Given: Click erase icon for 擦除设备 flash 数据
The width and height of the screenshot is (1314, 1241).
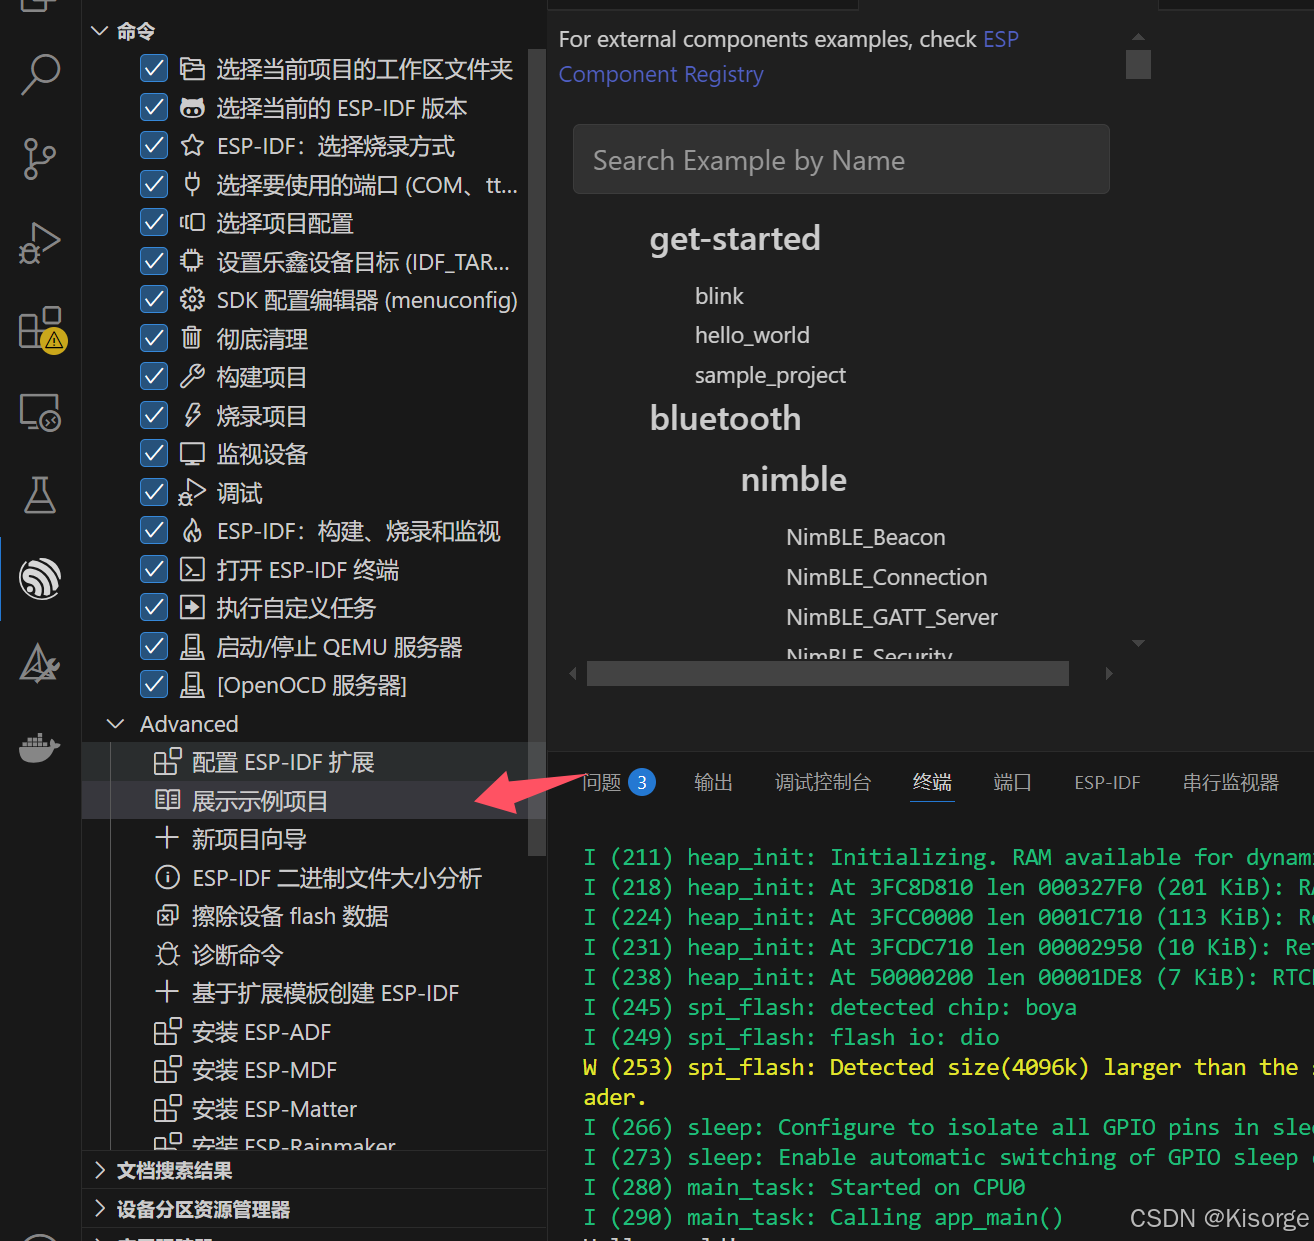Looking at the screenshot, I should (x=168, y=916).
